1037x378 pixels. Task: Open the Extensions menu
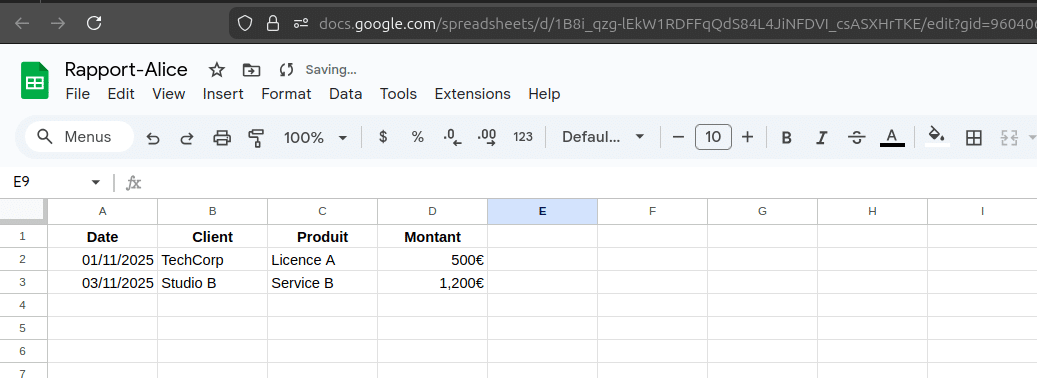[472, 94]
